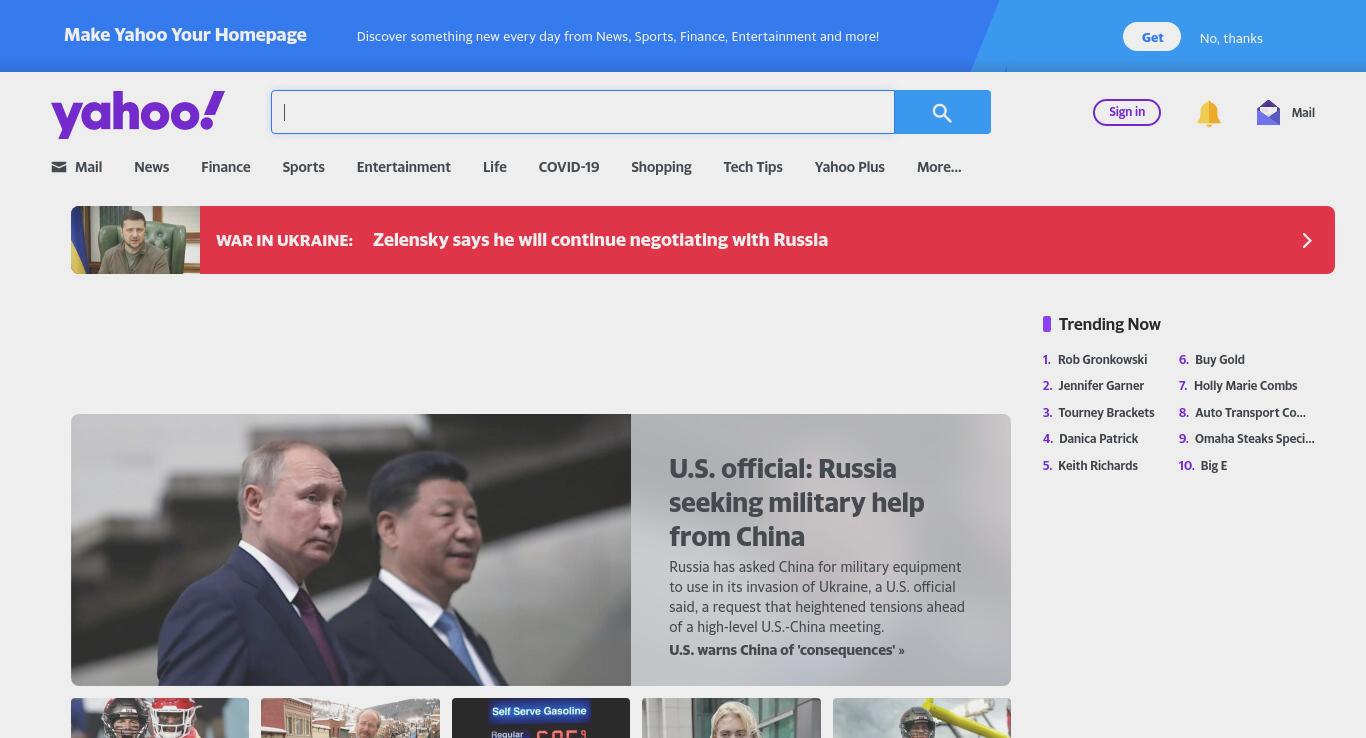Open the Entertainment section

404,167
